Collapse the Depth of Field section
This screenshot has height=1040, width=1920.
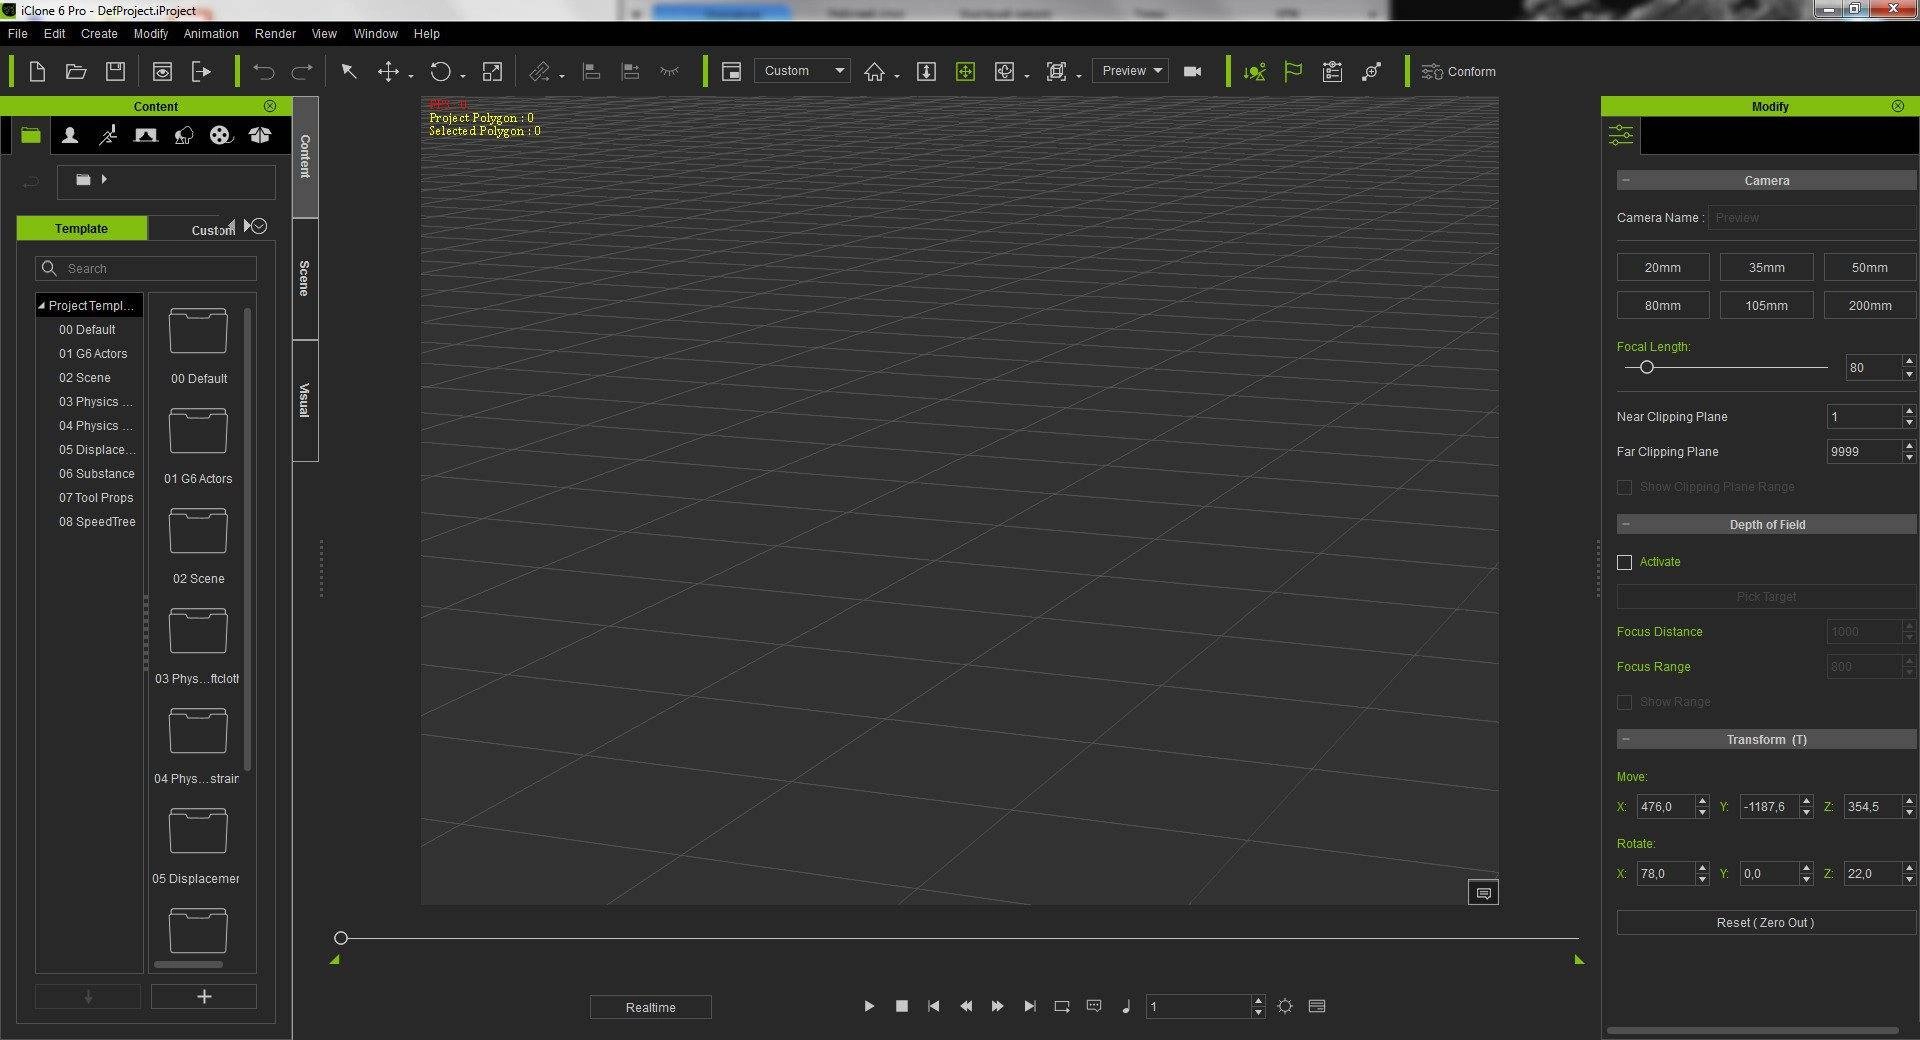click(x=1626, y=524)
